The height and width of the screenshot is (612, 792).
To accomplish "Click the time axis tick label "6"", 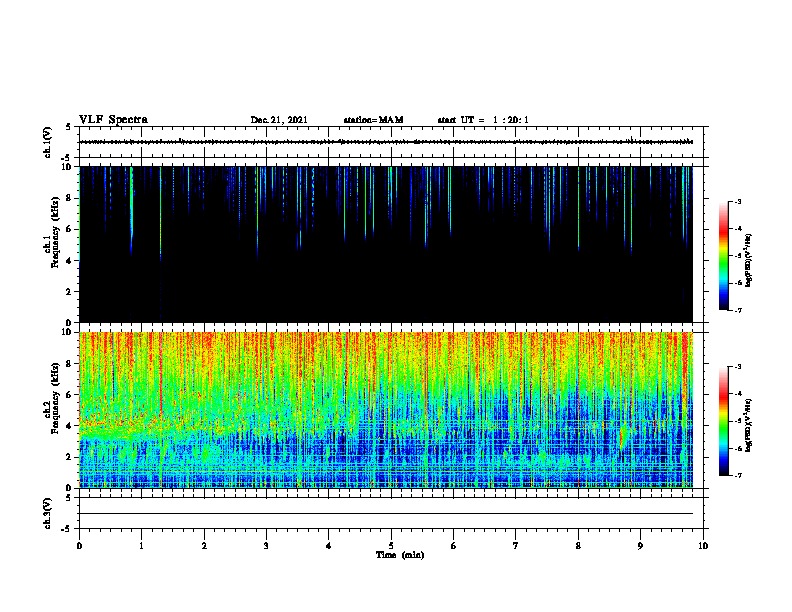I will click(454, 546).
